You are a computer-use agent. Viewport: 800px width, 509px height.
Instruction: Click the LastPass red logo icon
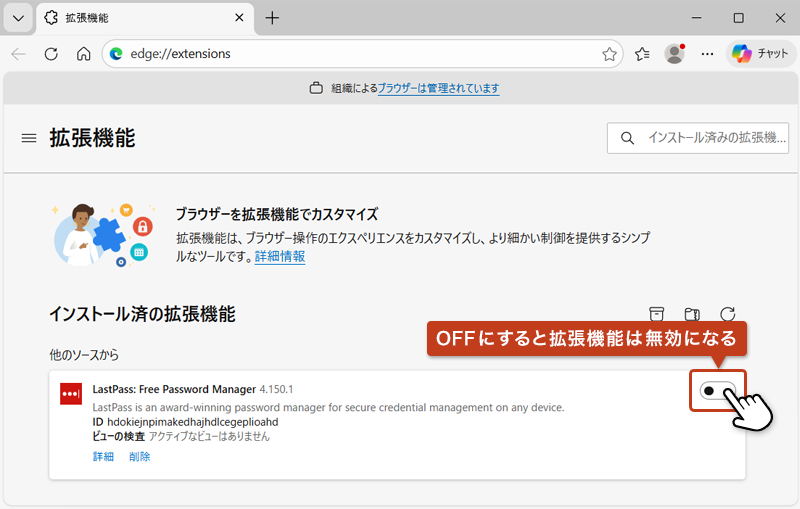click(71, 394)
